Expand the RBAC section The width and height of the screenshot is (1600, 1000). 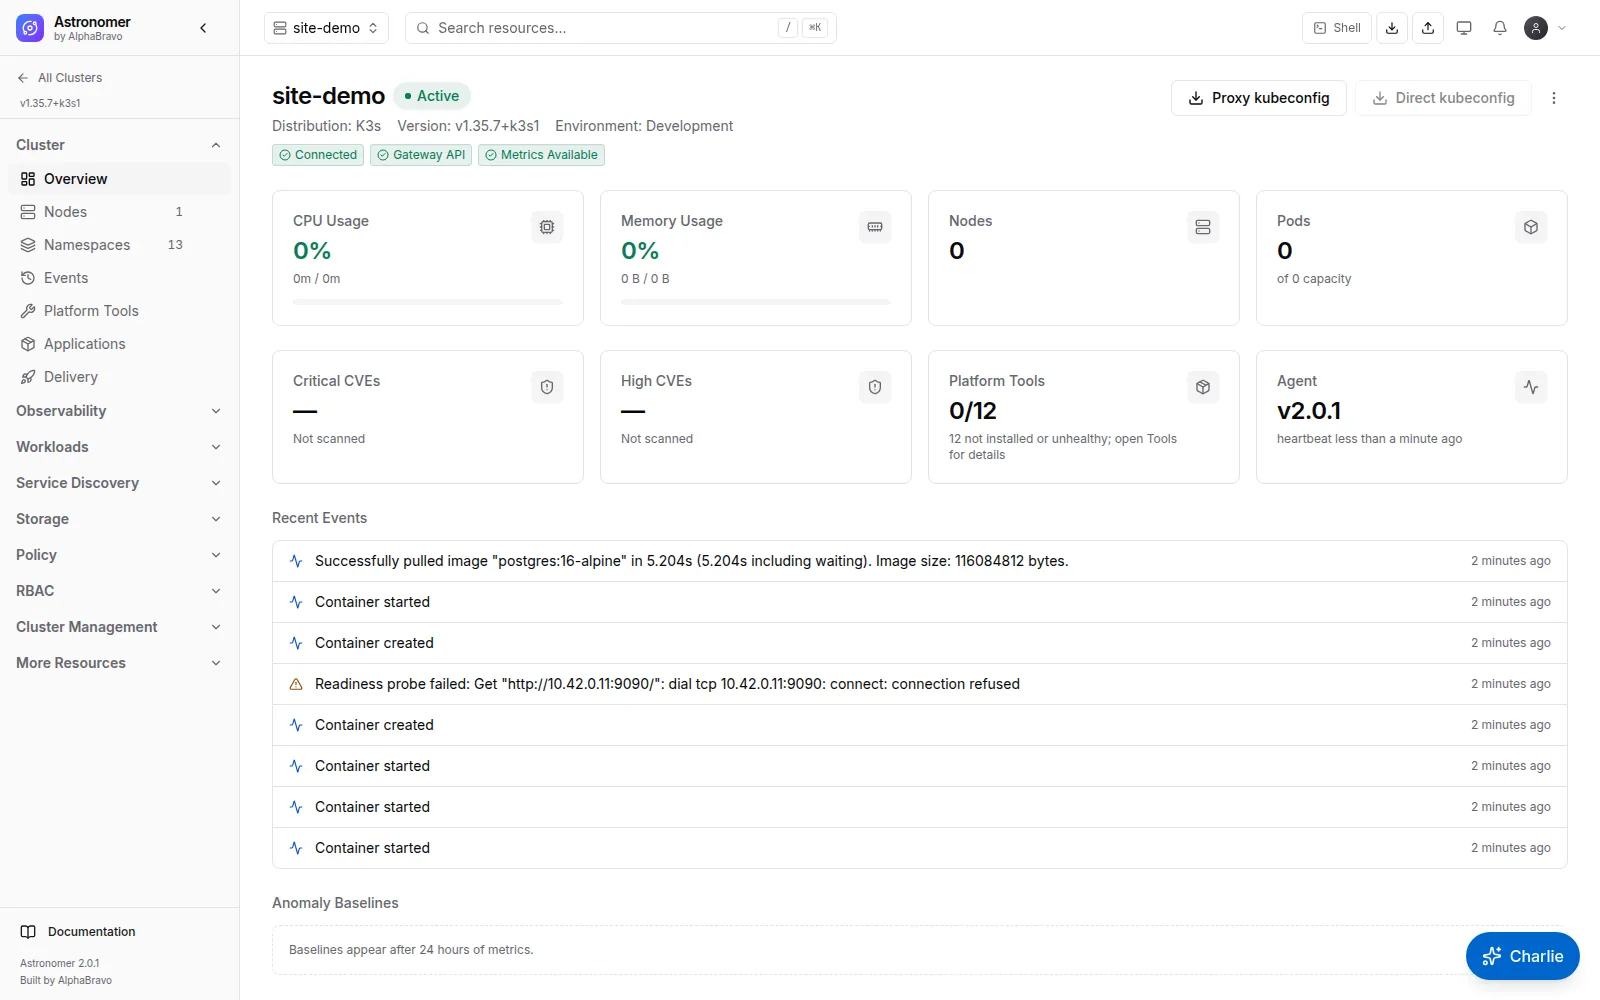[119, 591]
